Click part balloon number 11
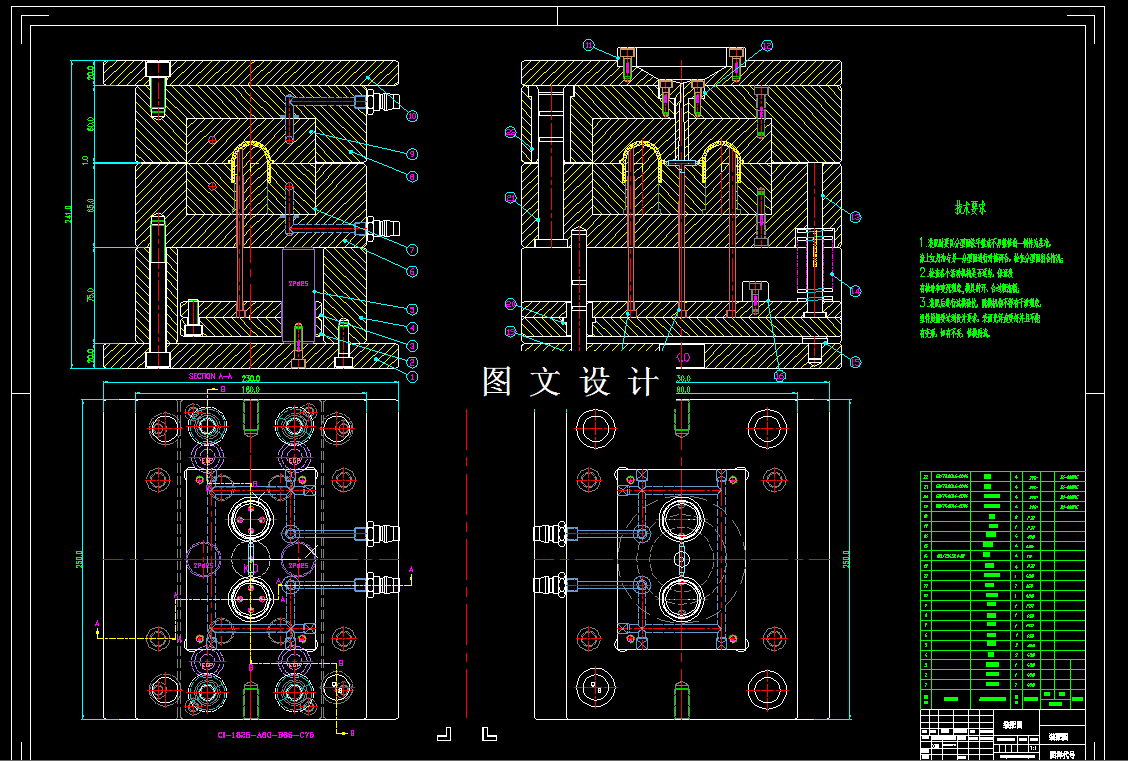1128x761 pixels. pos(588,45)
